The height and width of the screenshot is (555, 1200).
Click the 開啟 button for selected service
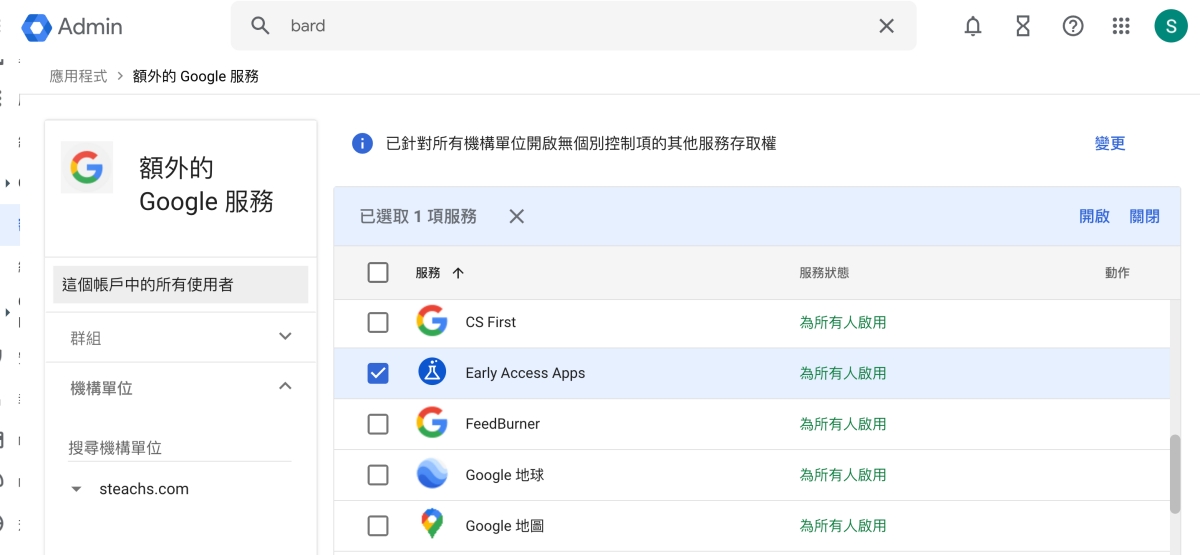(1094, 216)
